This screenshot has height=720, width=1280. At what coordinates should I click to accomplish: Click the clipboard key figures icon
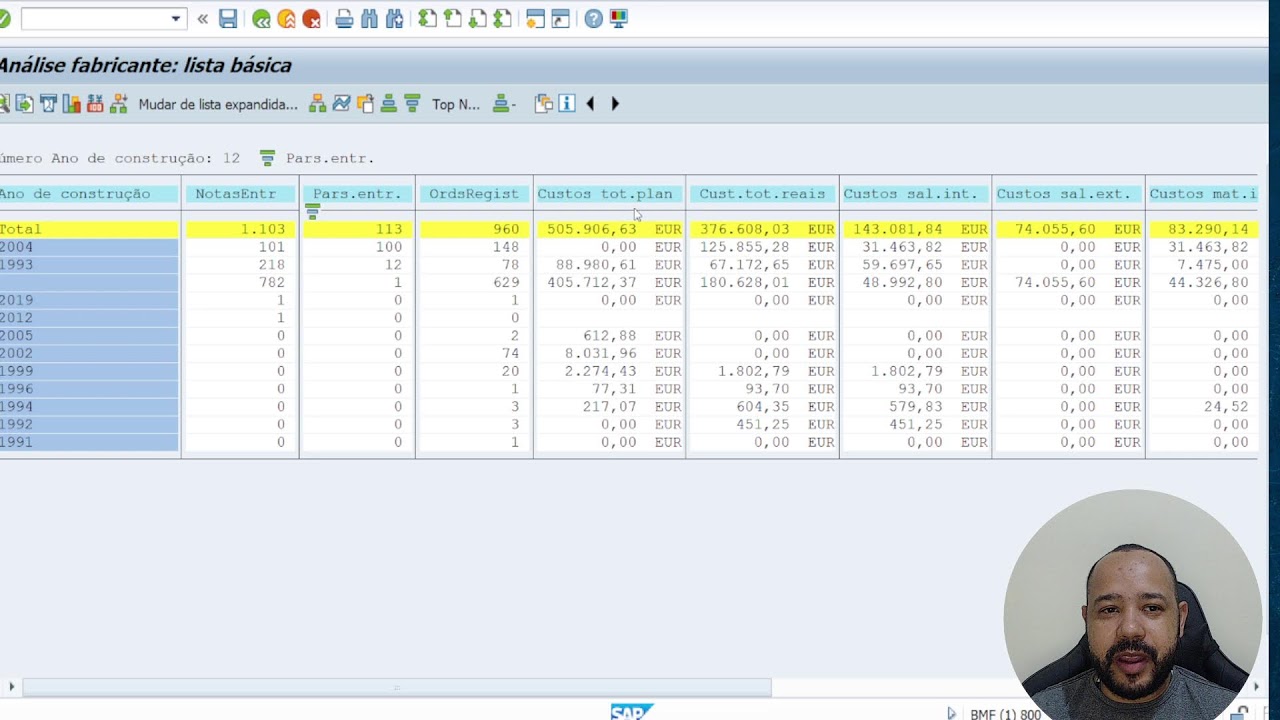[365, 104]
